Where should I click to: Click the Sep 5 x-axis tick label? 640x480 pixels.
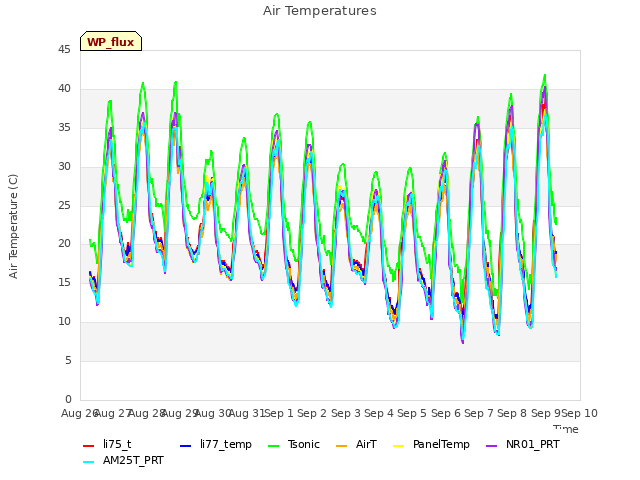point(412,413)
